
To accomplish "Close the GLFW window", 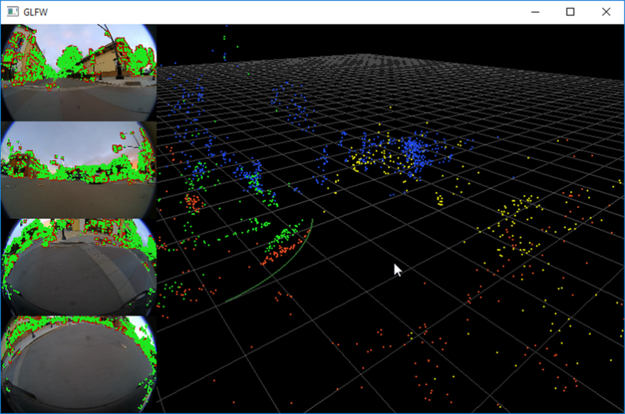I will coord(606,12).
